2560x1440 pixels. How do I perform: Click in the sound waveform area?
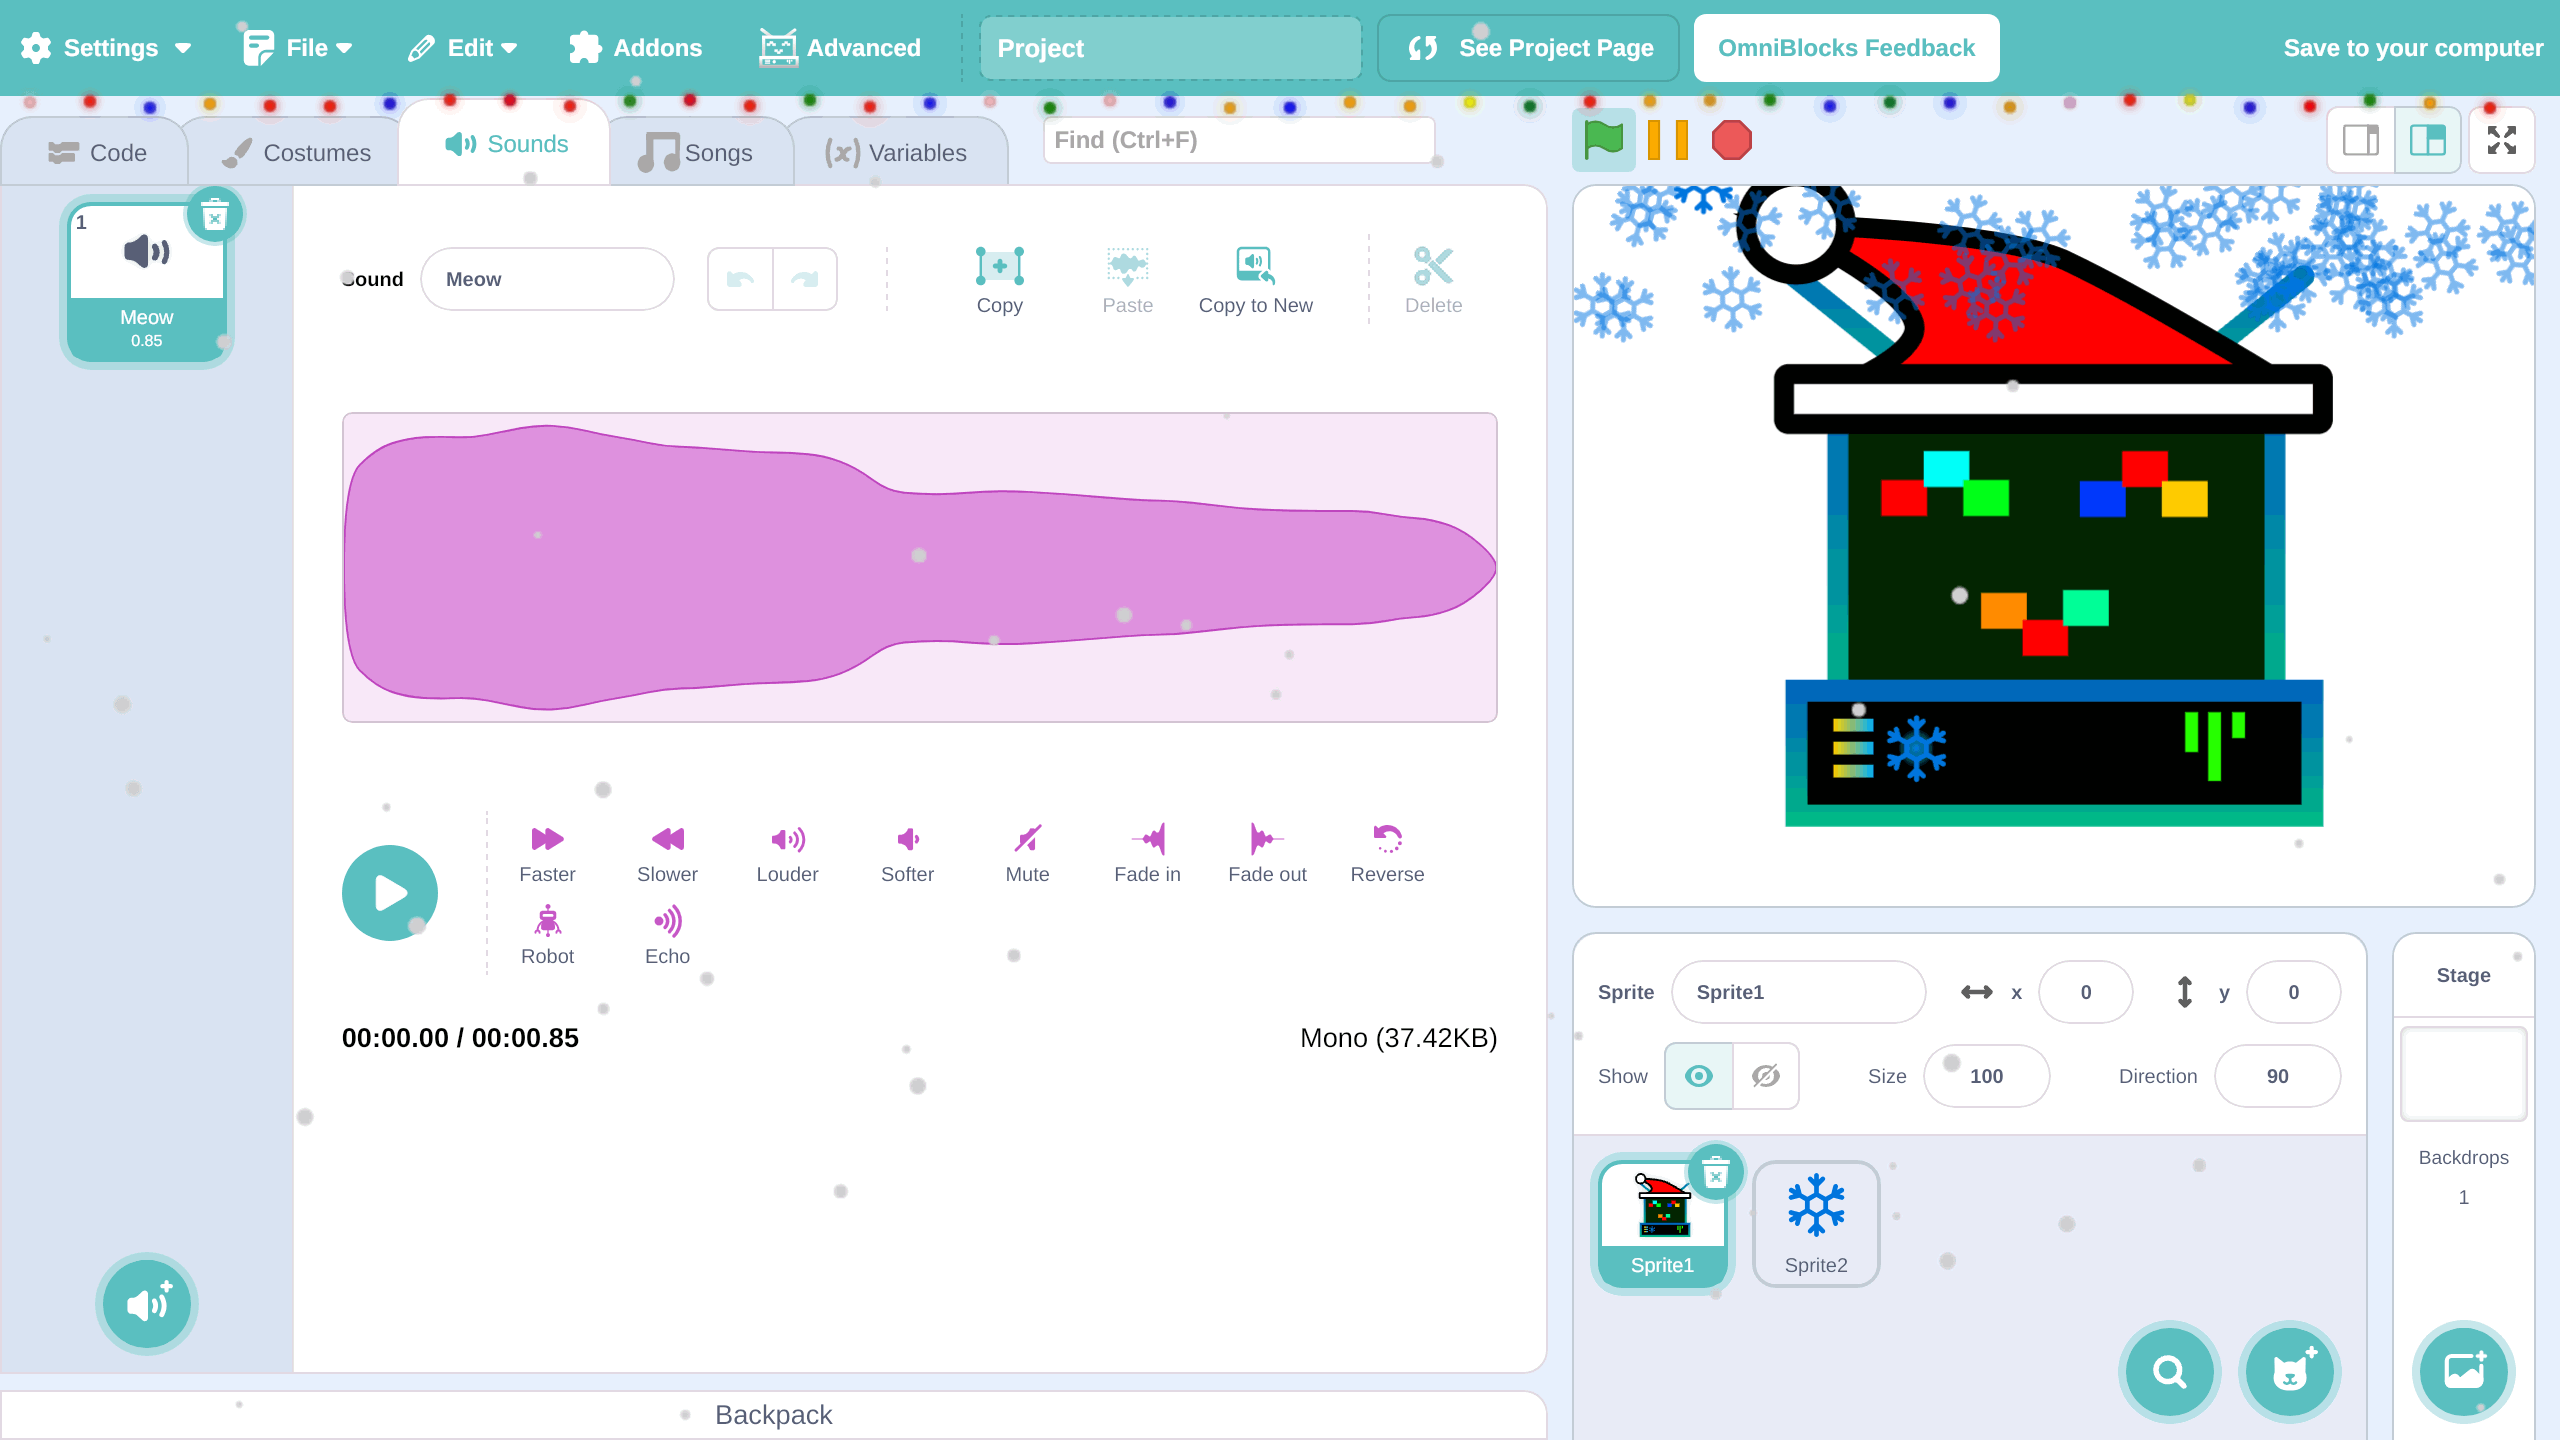[919, 567]
